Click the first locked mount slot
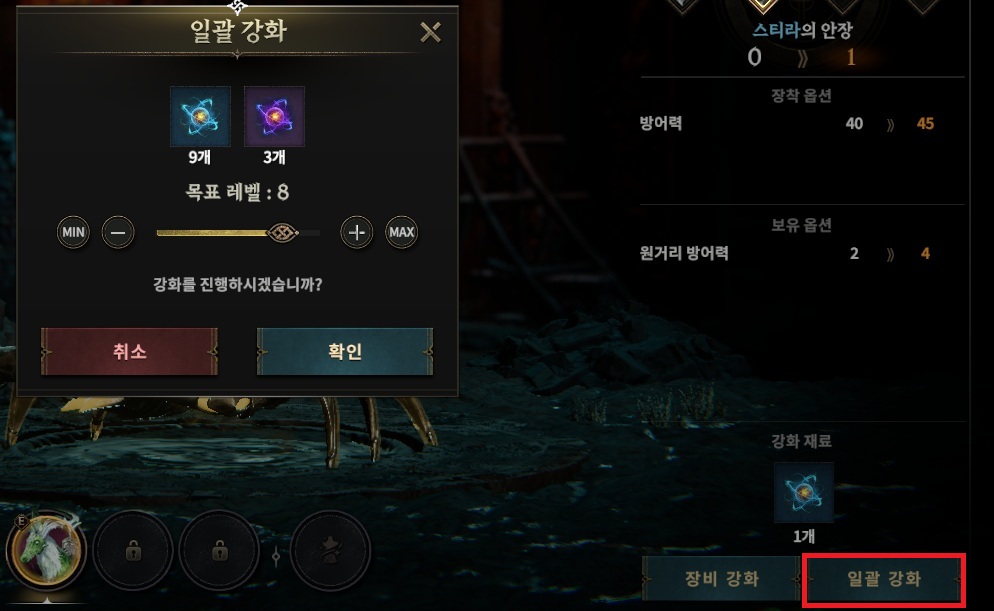994x611 pixels. click(133, 551)
